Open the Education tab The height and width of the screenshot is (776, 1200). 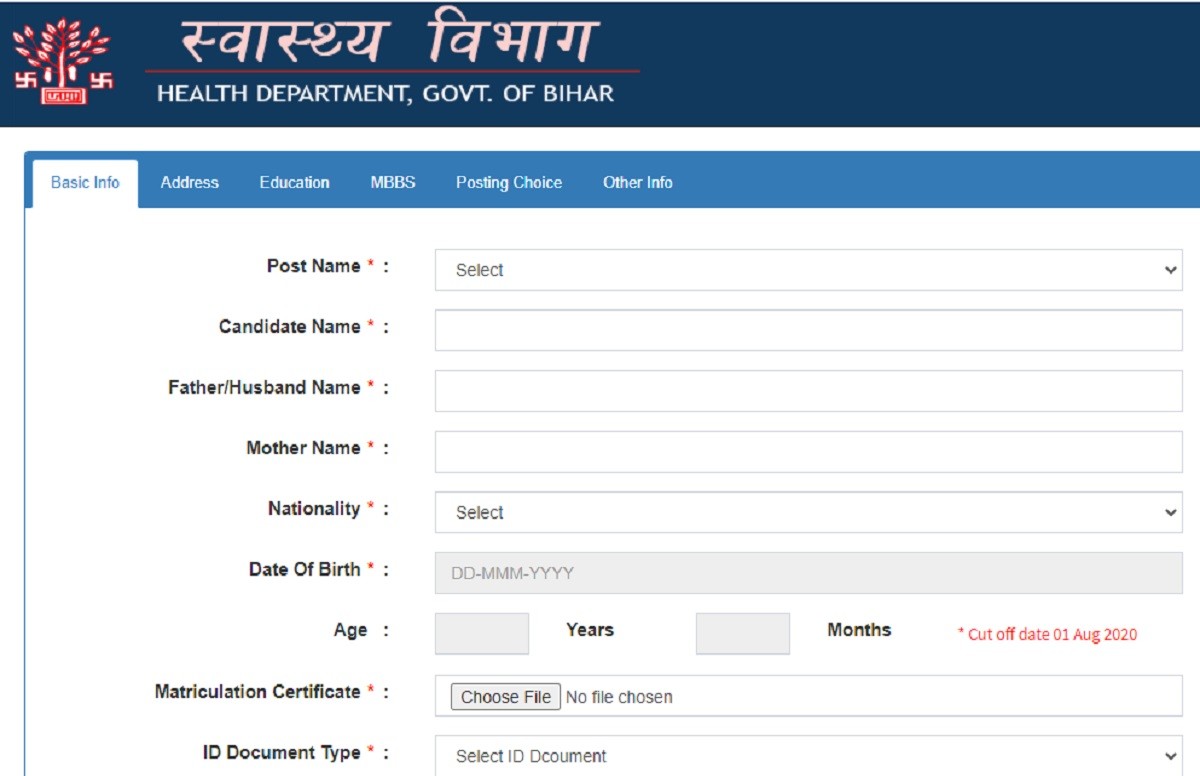click(294, 182)
